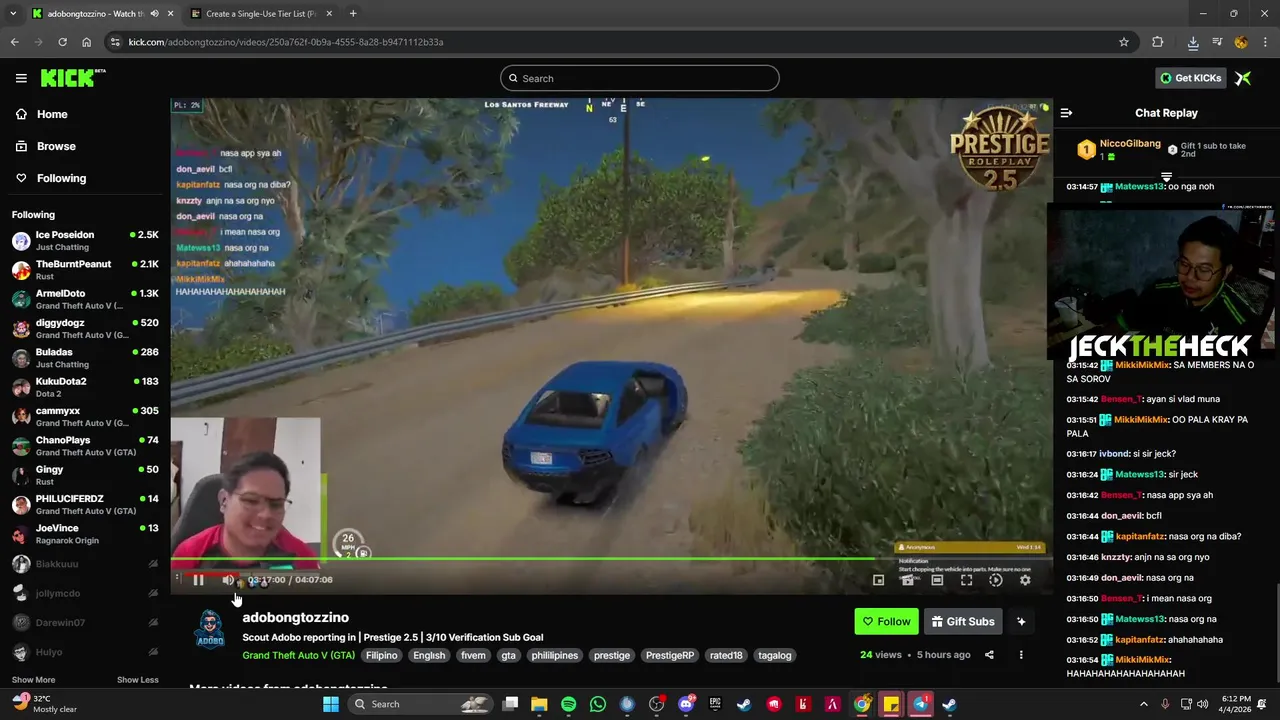Image resolution: width=1280 pixels, height=720 pixels.
Task: Bookmark this page with star icon
Action: [x=1124, y=42]
